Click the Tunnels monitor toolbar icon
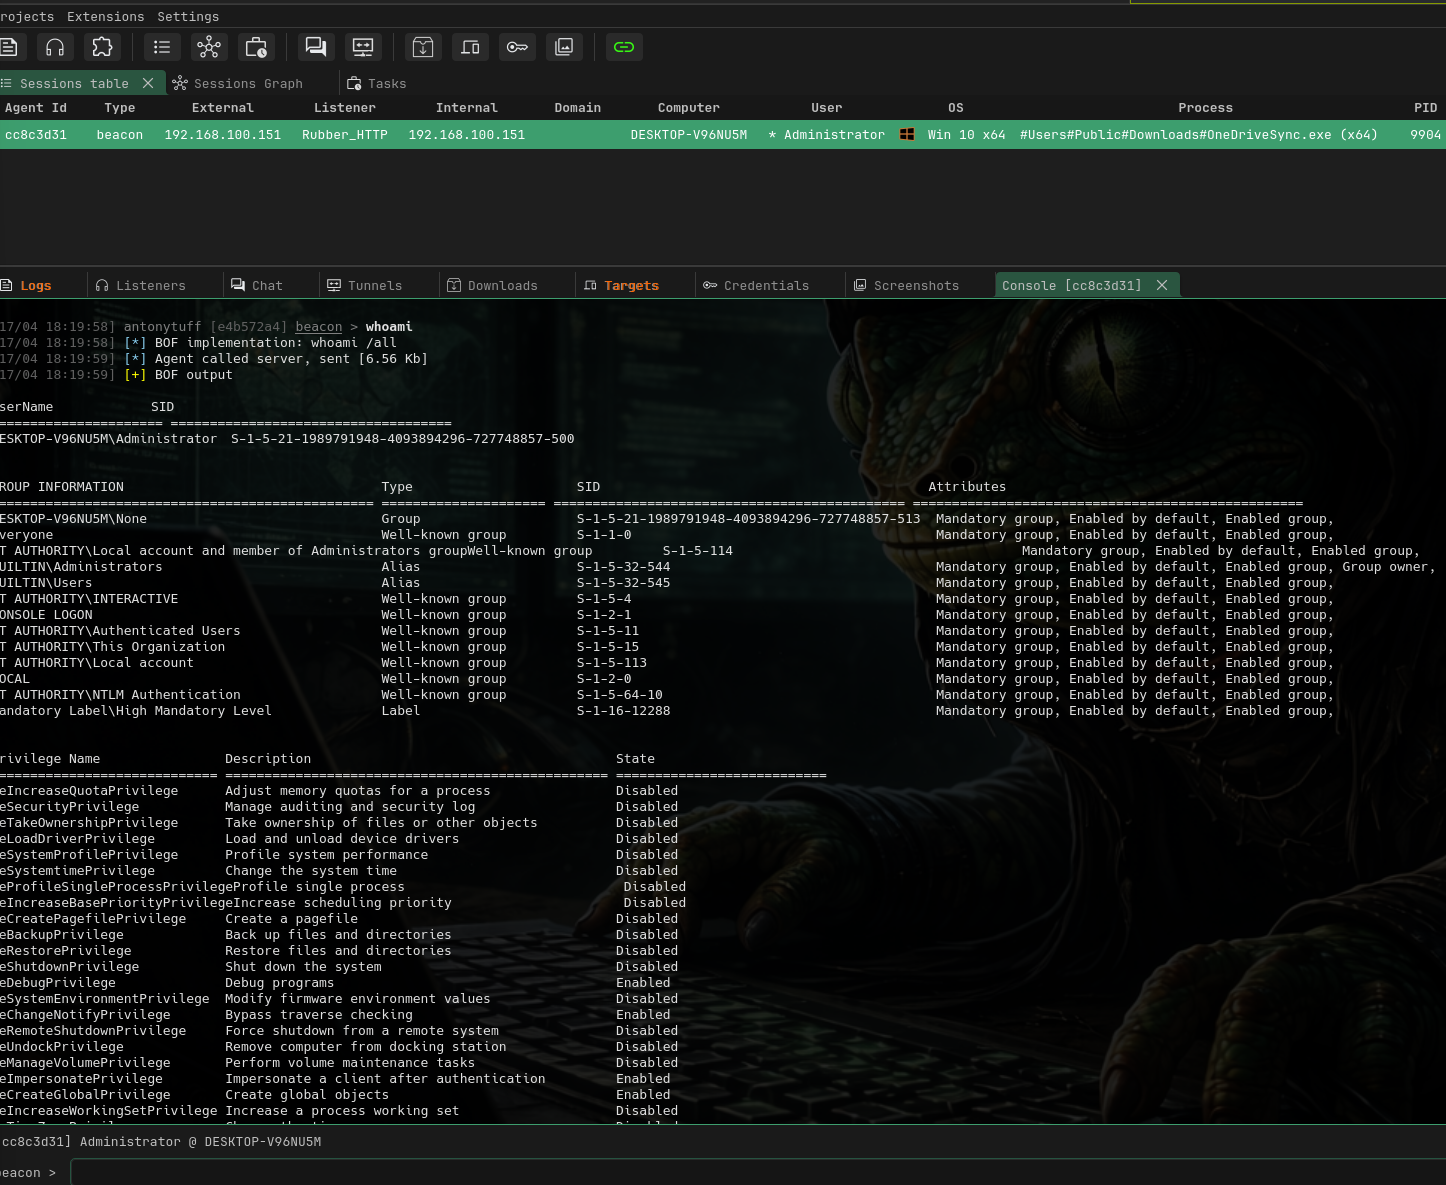The height and width of the screenshot is (1185, 1446). (363, 47)
